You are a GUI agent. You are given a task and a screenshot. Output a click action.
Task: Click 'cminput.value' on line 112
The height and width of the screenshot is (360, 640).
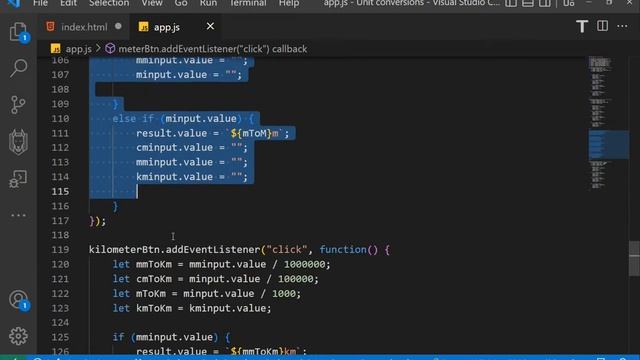click(x=174, y=148)
